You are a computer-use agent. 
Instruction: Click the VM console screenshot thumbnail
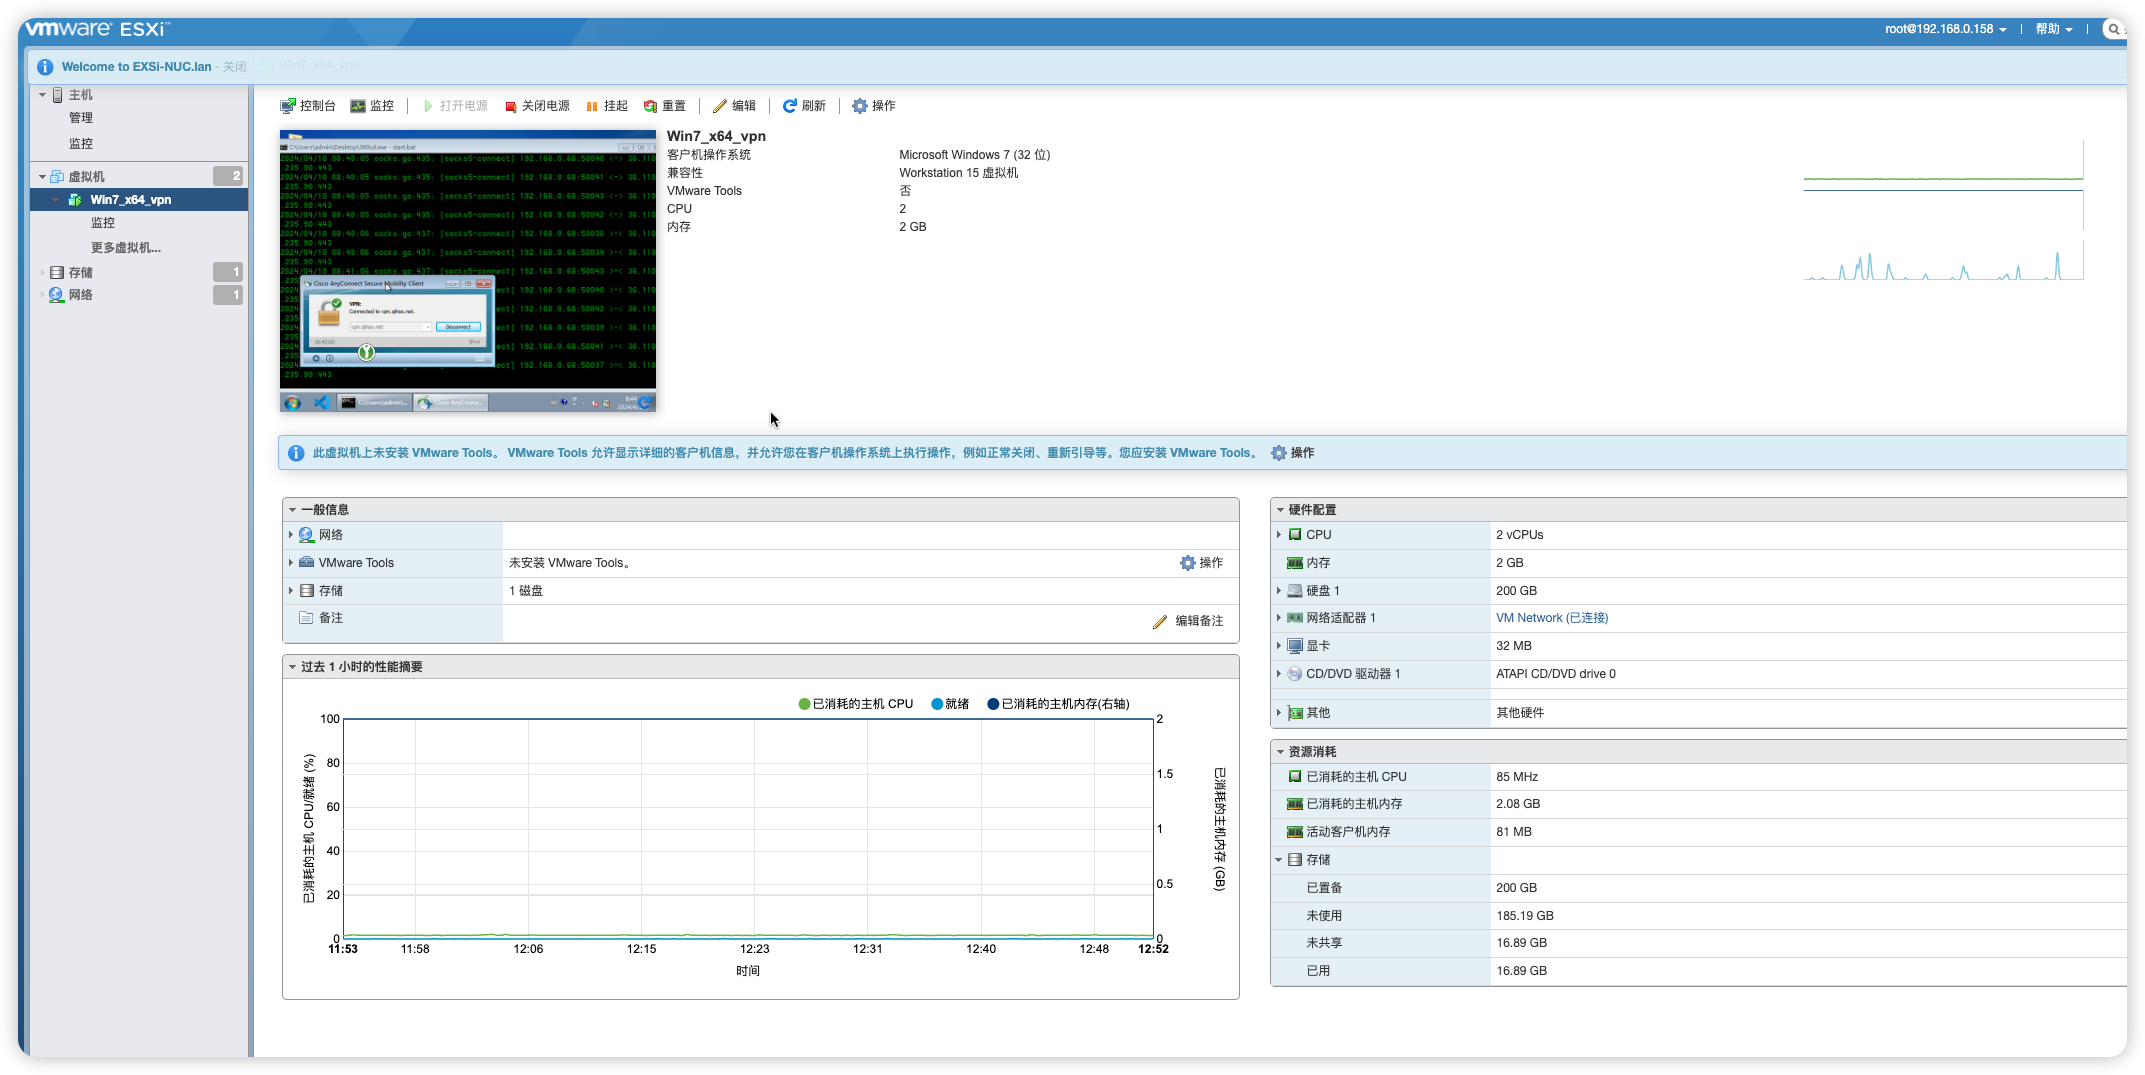[468, 271]
